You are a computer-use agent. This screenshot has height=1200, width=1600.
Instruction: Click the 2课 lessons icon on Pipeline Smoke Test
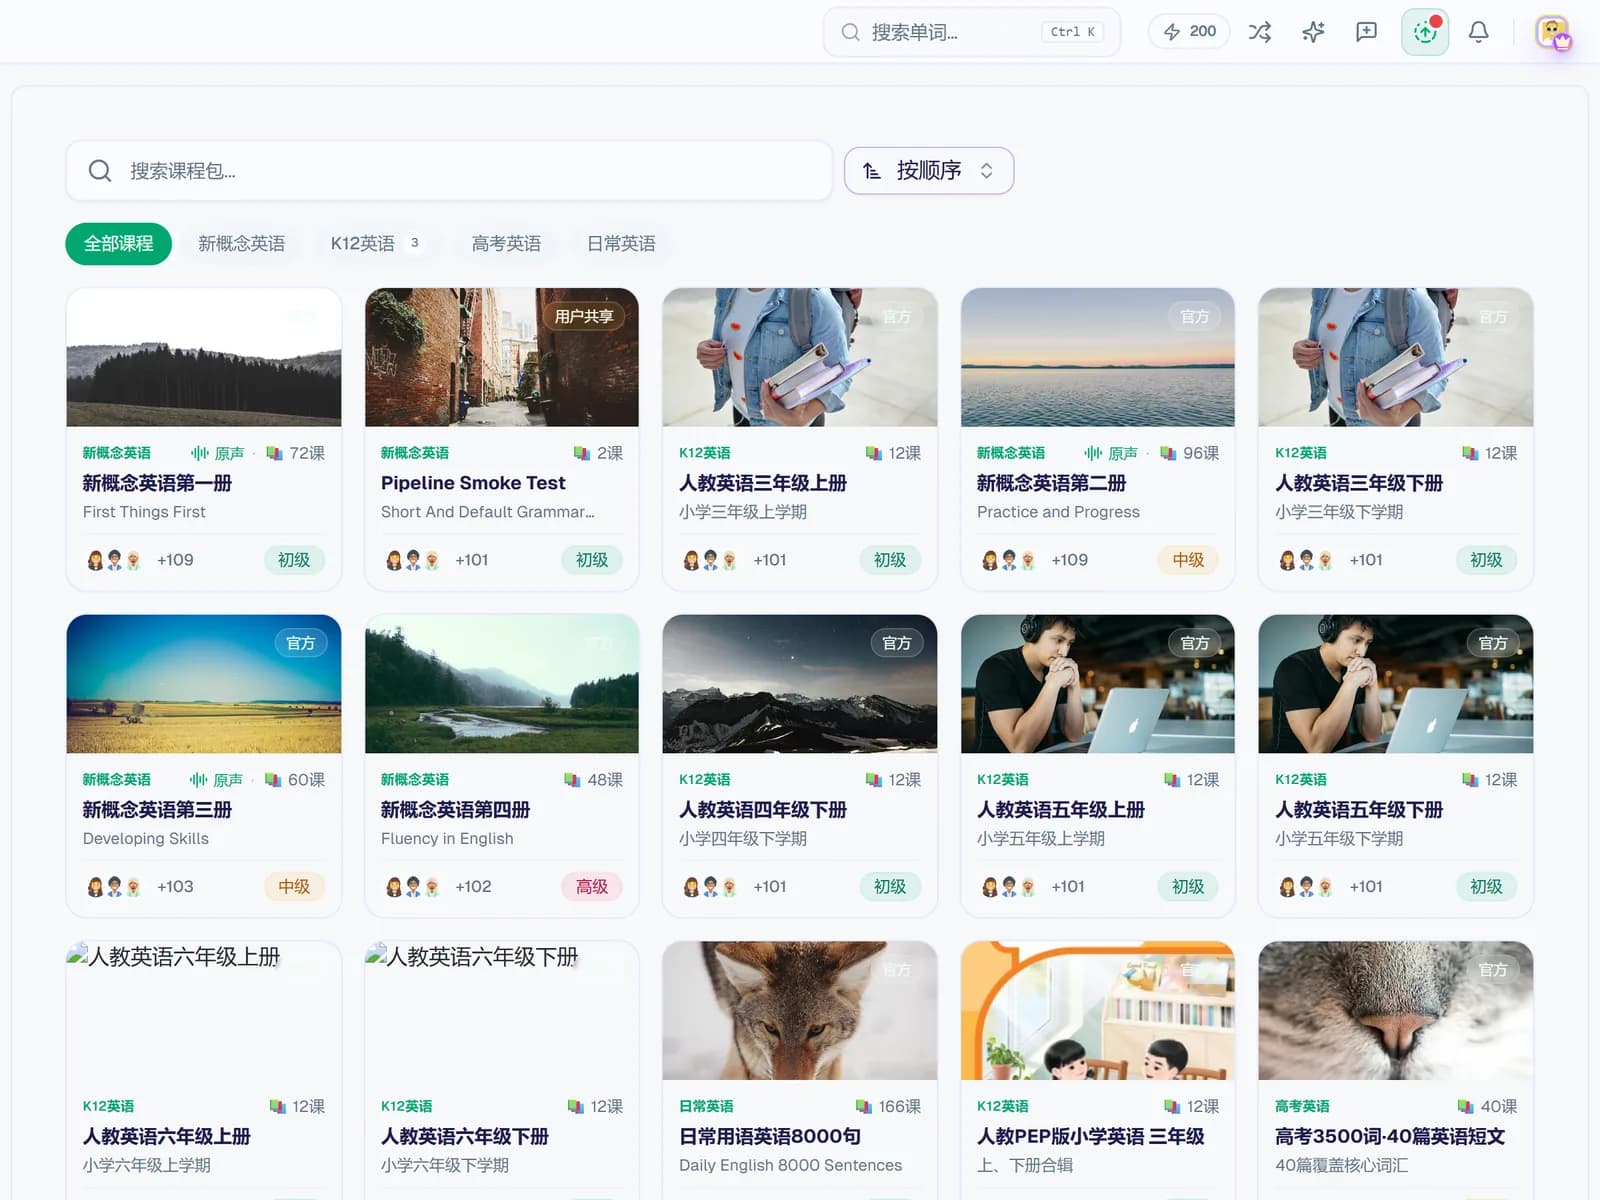pyautogui.click(x=582, y=453)
